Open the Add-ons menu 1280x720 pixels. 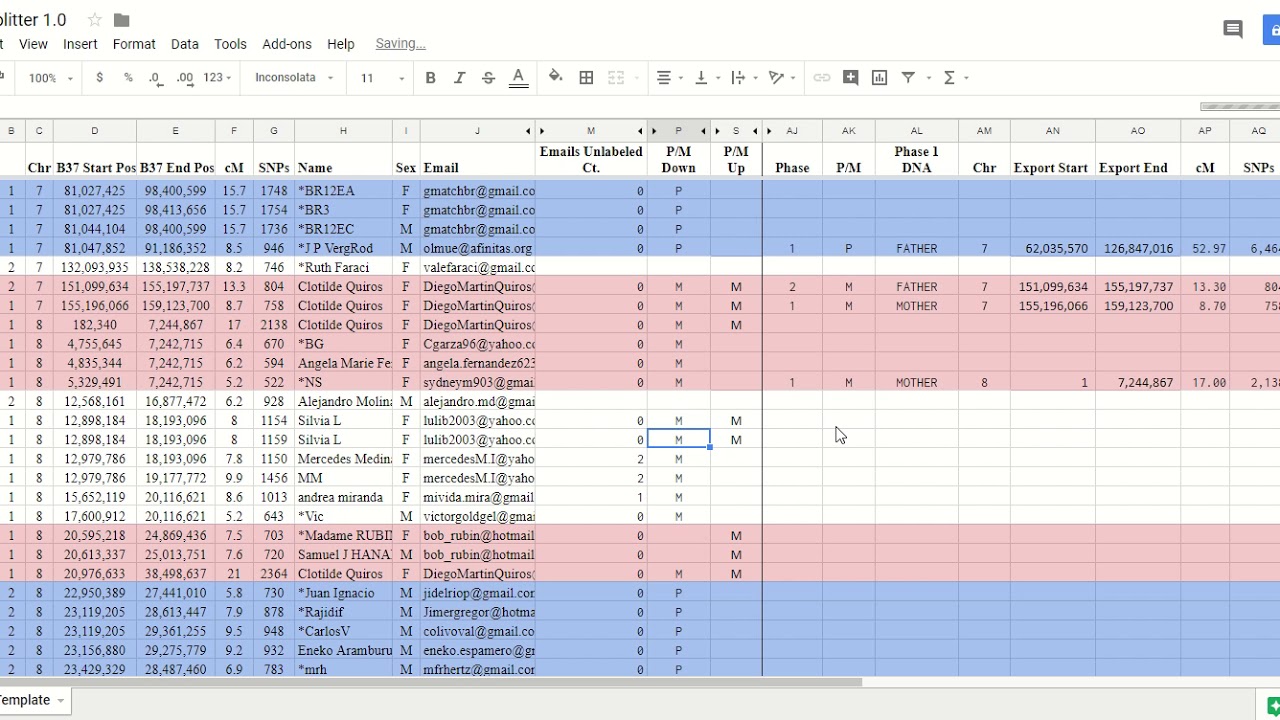click(287, 44)
